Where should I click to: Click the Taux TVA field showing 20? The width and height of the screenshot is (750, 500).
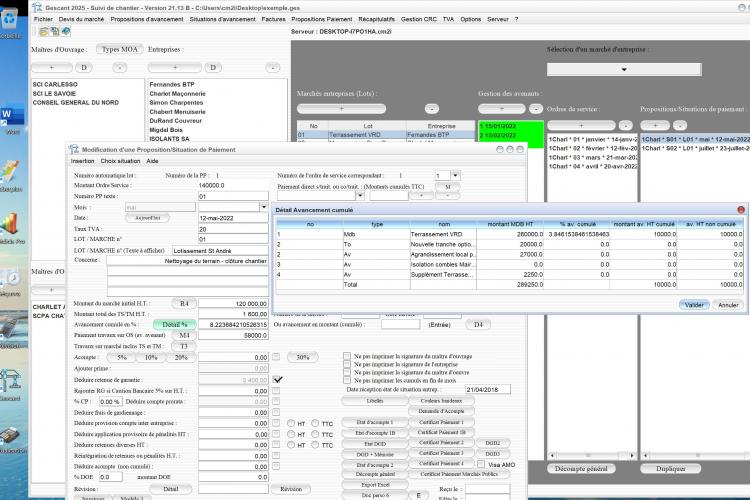(x=233, y=229)
